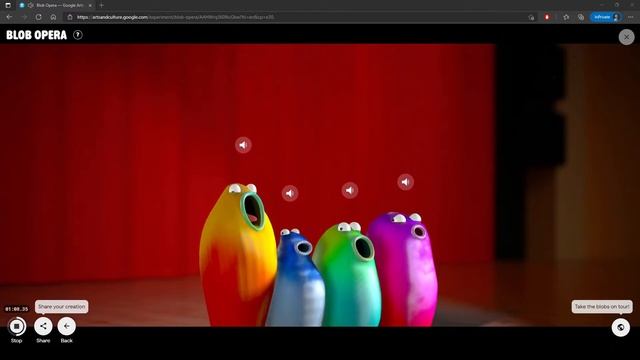Open a new browser tab

pos(101,5)
